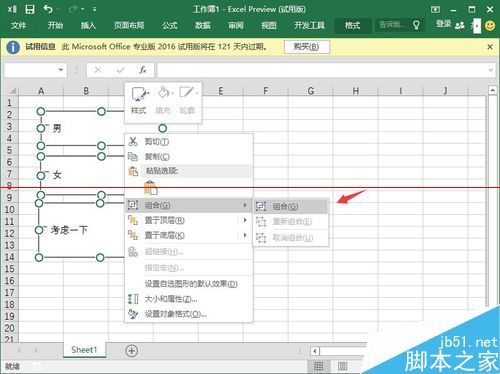Click the 女 text label

57,175
